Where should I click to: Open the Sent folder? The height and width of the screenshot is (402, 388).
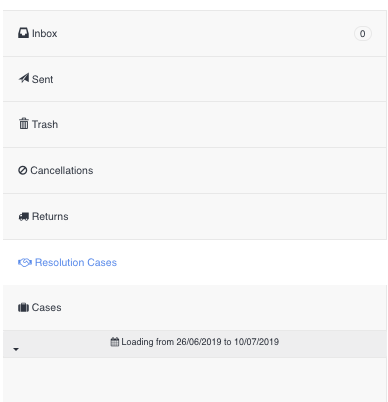click(x=195, y=79)
